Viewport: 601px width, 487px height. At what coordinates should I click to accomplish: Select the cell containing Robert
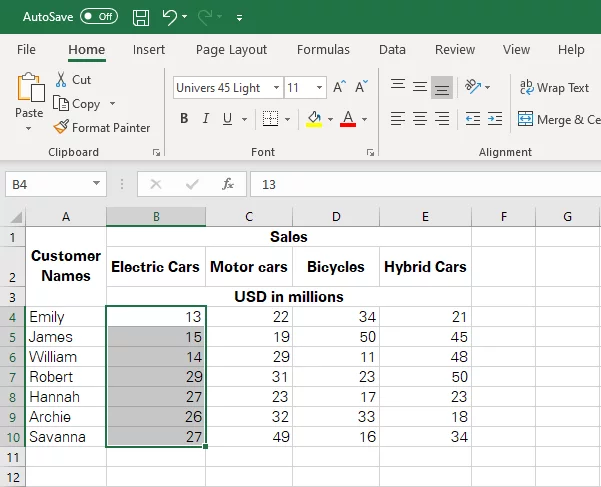(66, 377)
